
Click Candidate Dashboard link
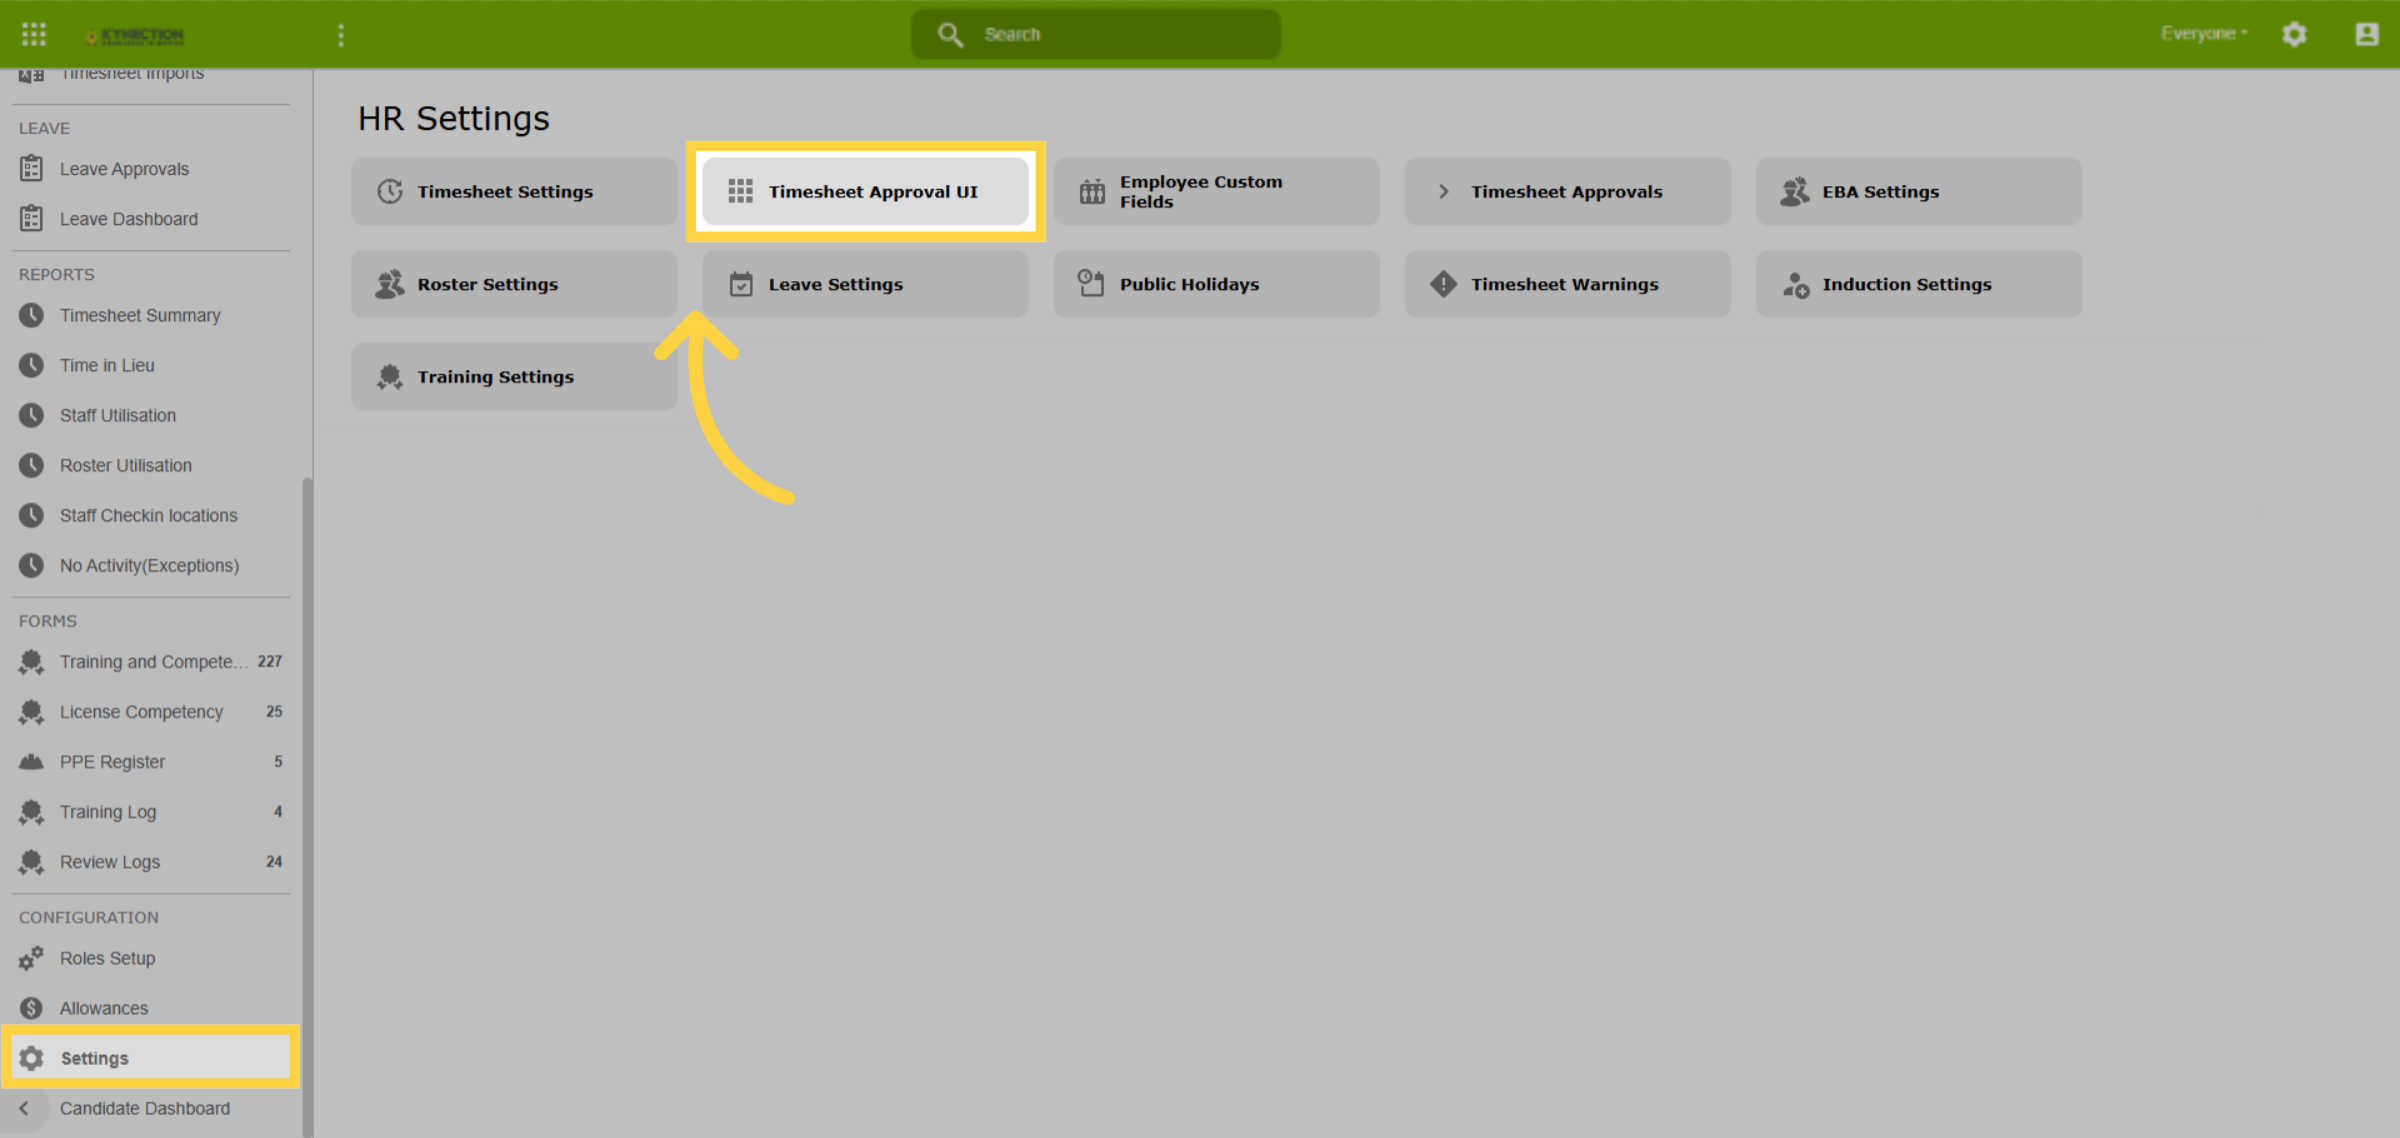click(x=145, y=1108)
